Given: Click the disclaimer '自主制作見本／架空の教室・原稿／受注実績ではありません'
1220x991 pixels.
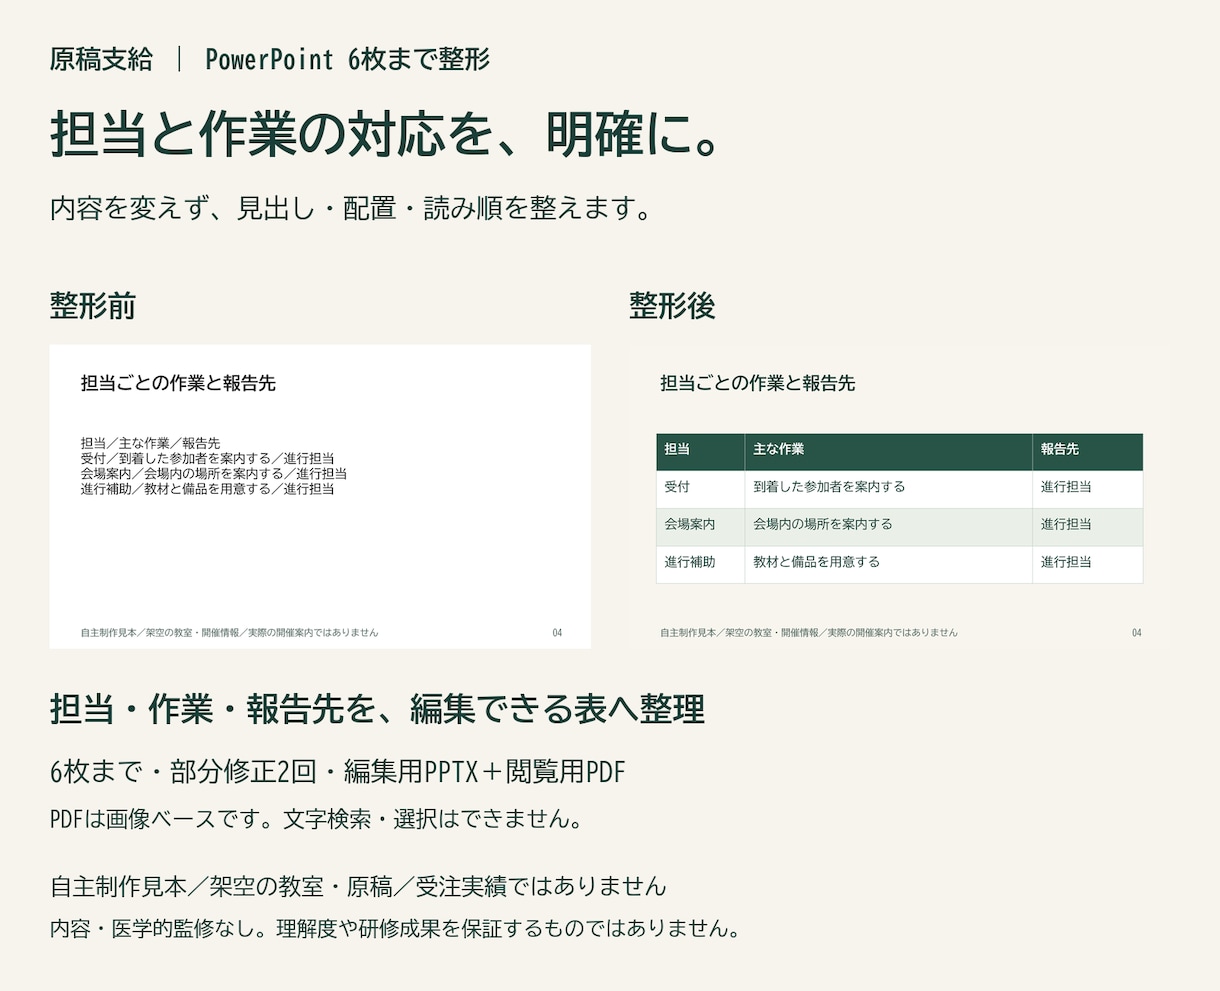Looking at the screenshot, I should [x=358, y=887].
